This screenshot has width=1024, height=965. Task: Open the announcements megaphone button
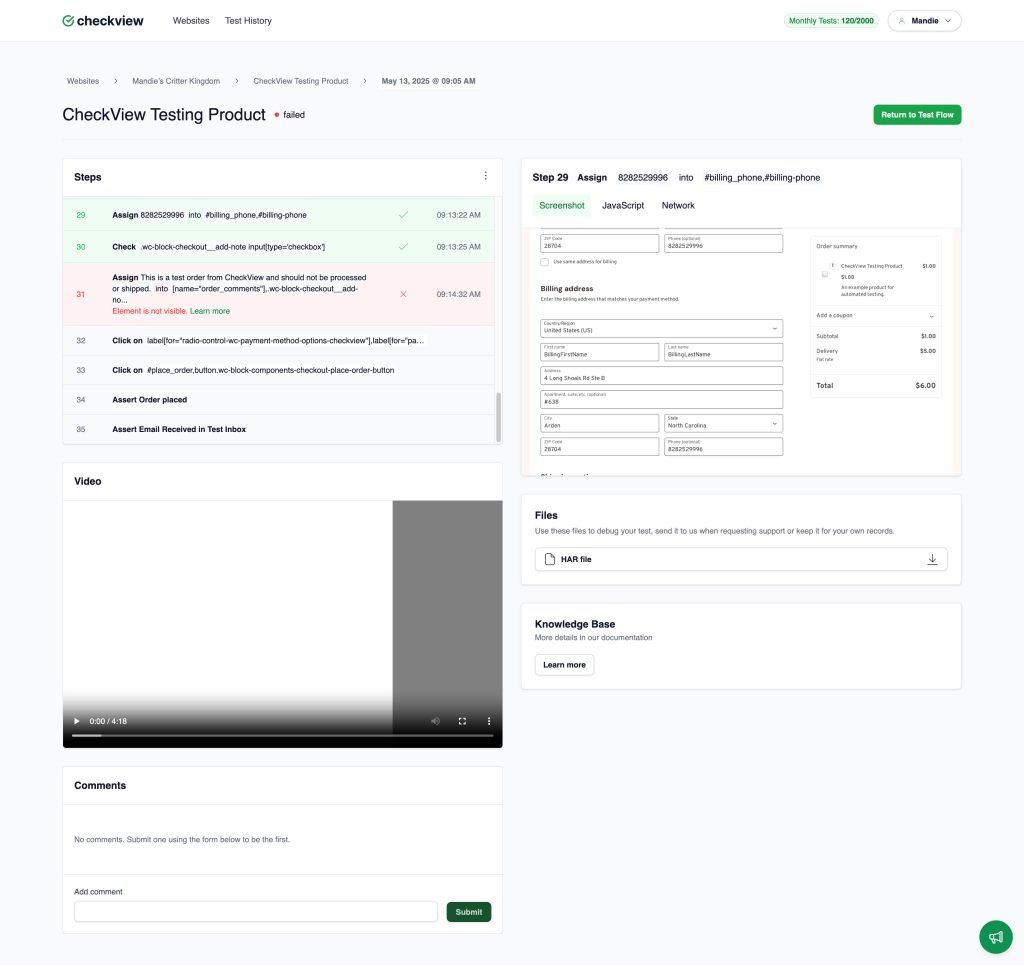[x=995, y=937]
